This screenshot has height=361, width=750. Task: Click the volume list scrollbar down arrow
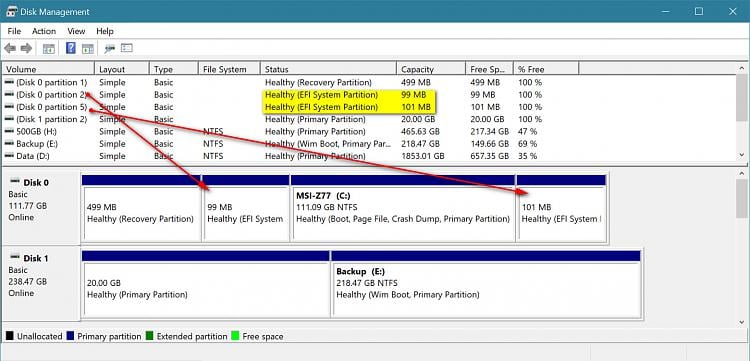[742, 155]
